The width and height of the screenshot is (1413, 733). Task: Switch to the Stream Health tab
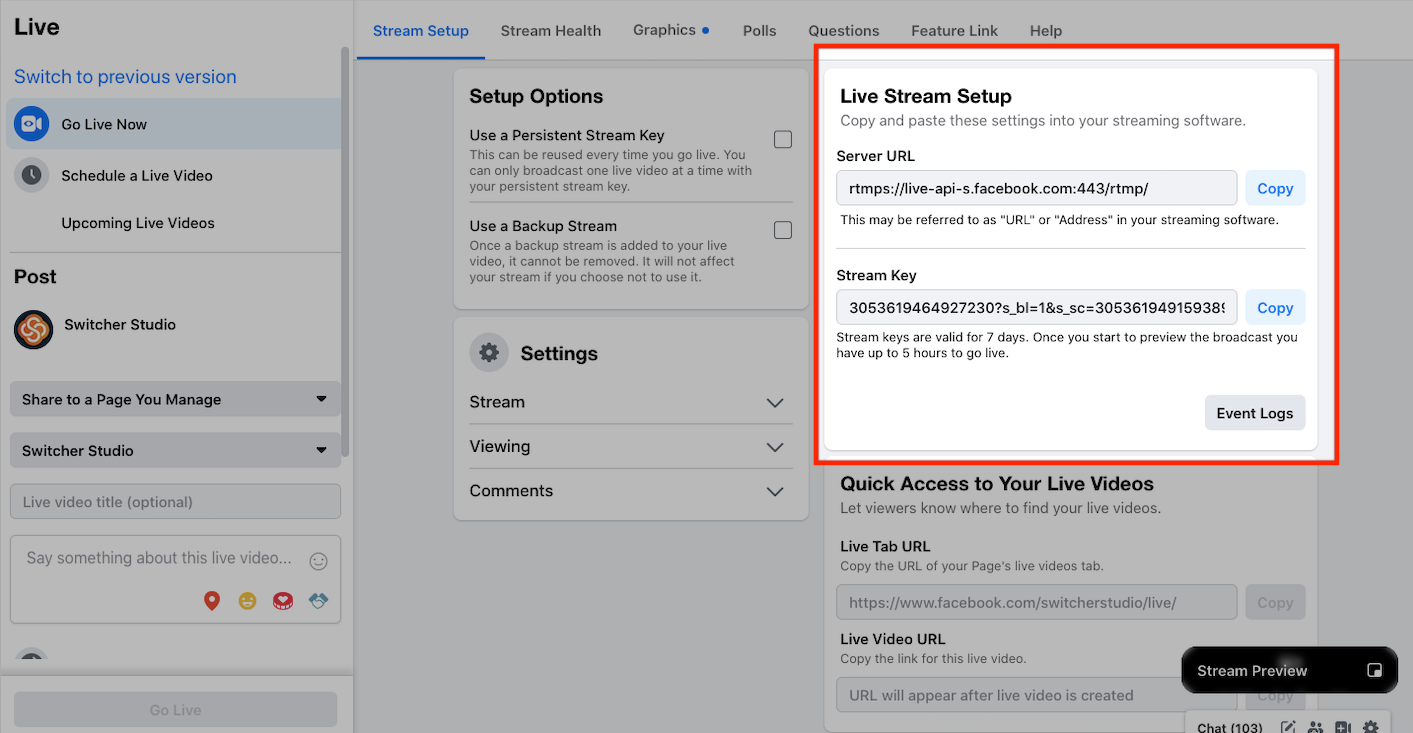[551, 30]
